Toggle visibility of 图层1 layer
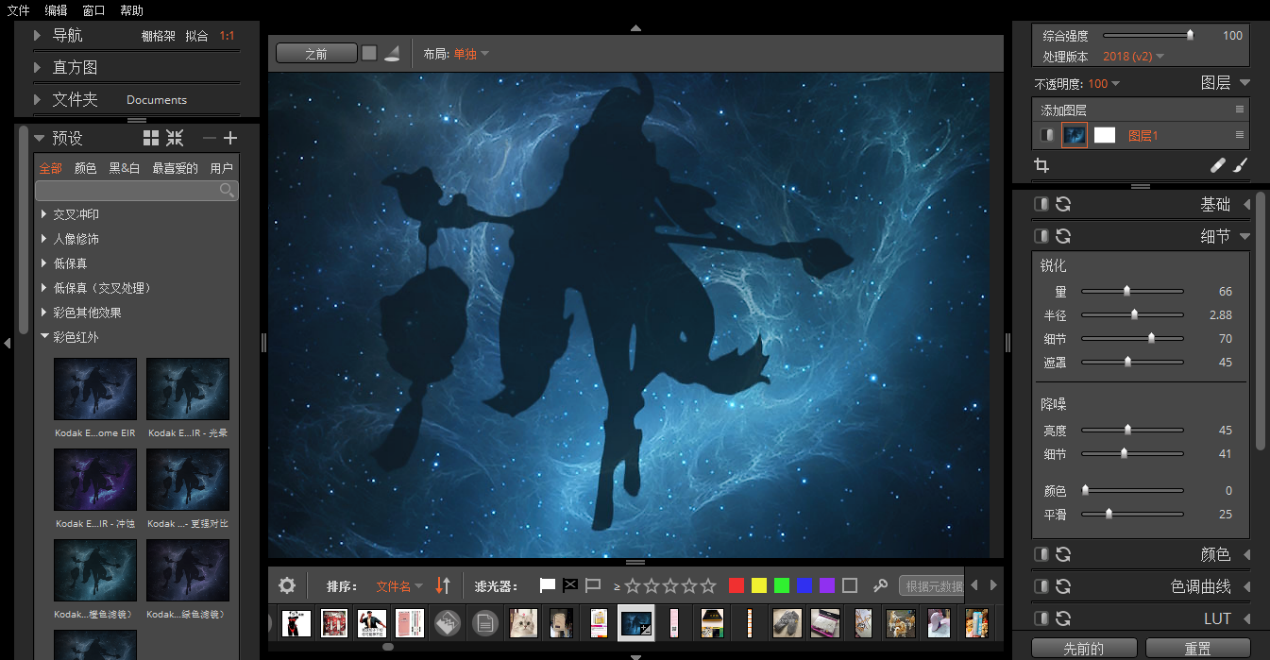Image resolution: width=1270 pixels, height=660 pixels. point(1047,135)
